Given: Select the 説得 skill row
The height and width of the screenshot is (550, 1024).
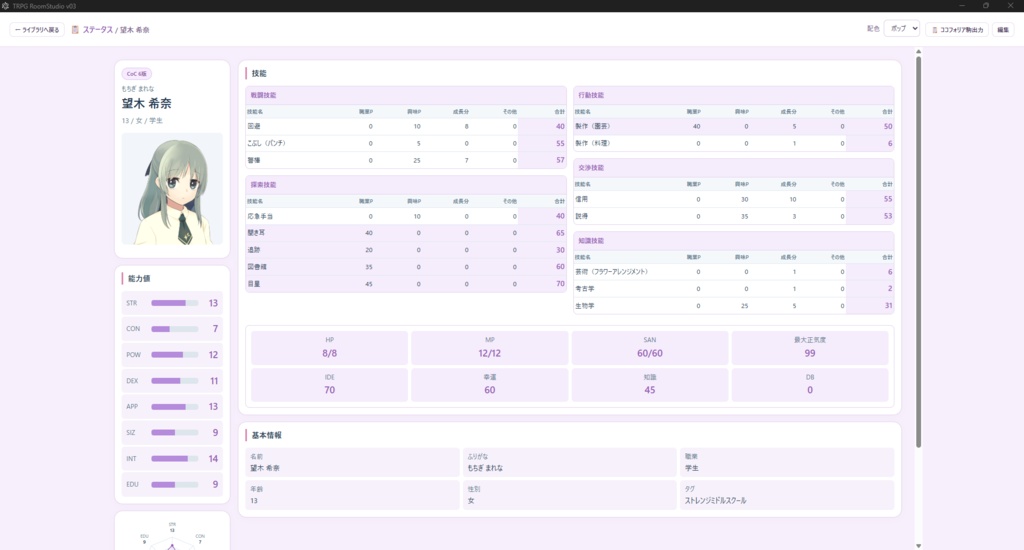Looking at the screenshot, I should pyautogui.click(x=733, y=216).
